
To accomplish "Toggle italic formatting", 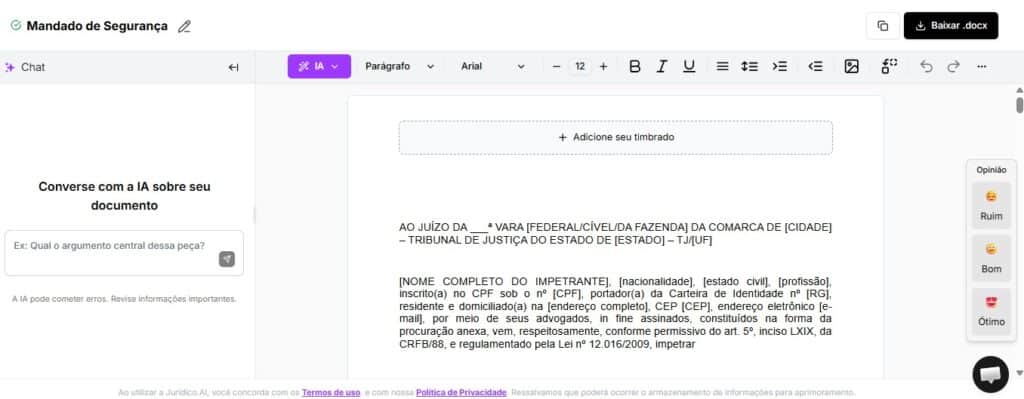I will (662, 67).
